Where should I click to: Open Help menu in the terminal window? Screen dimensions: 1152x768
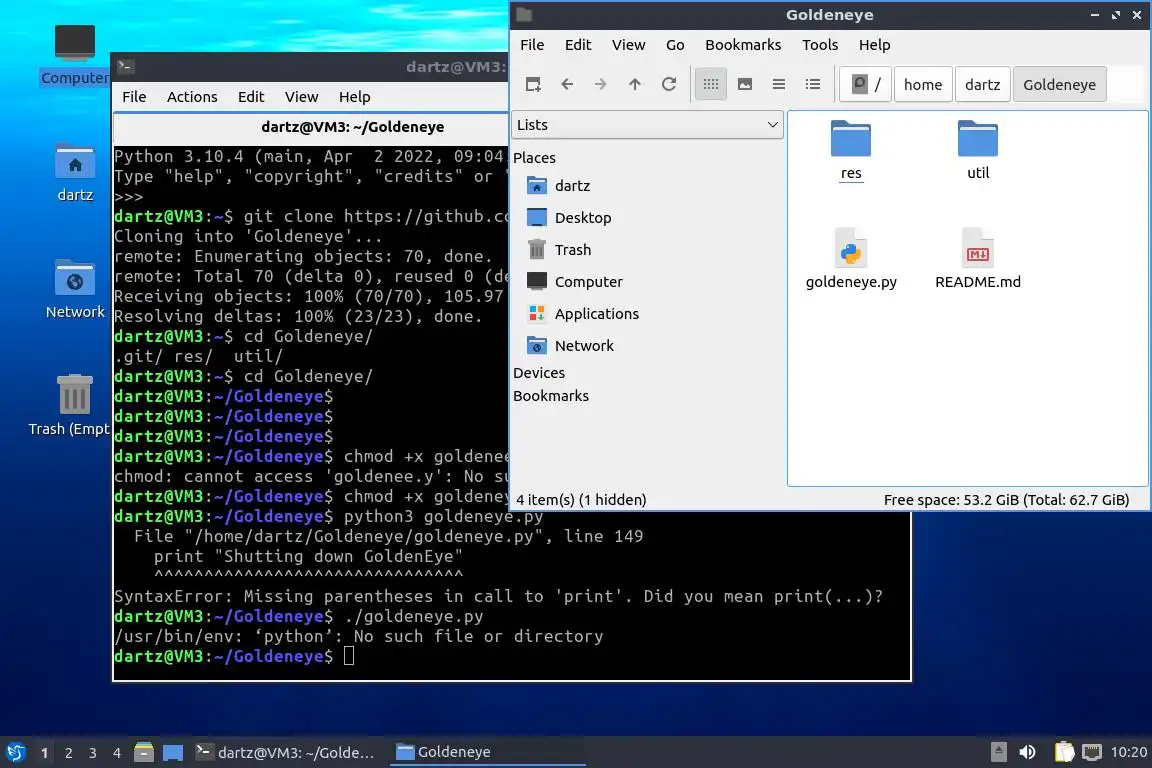pos(354,97)
